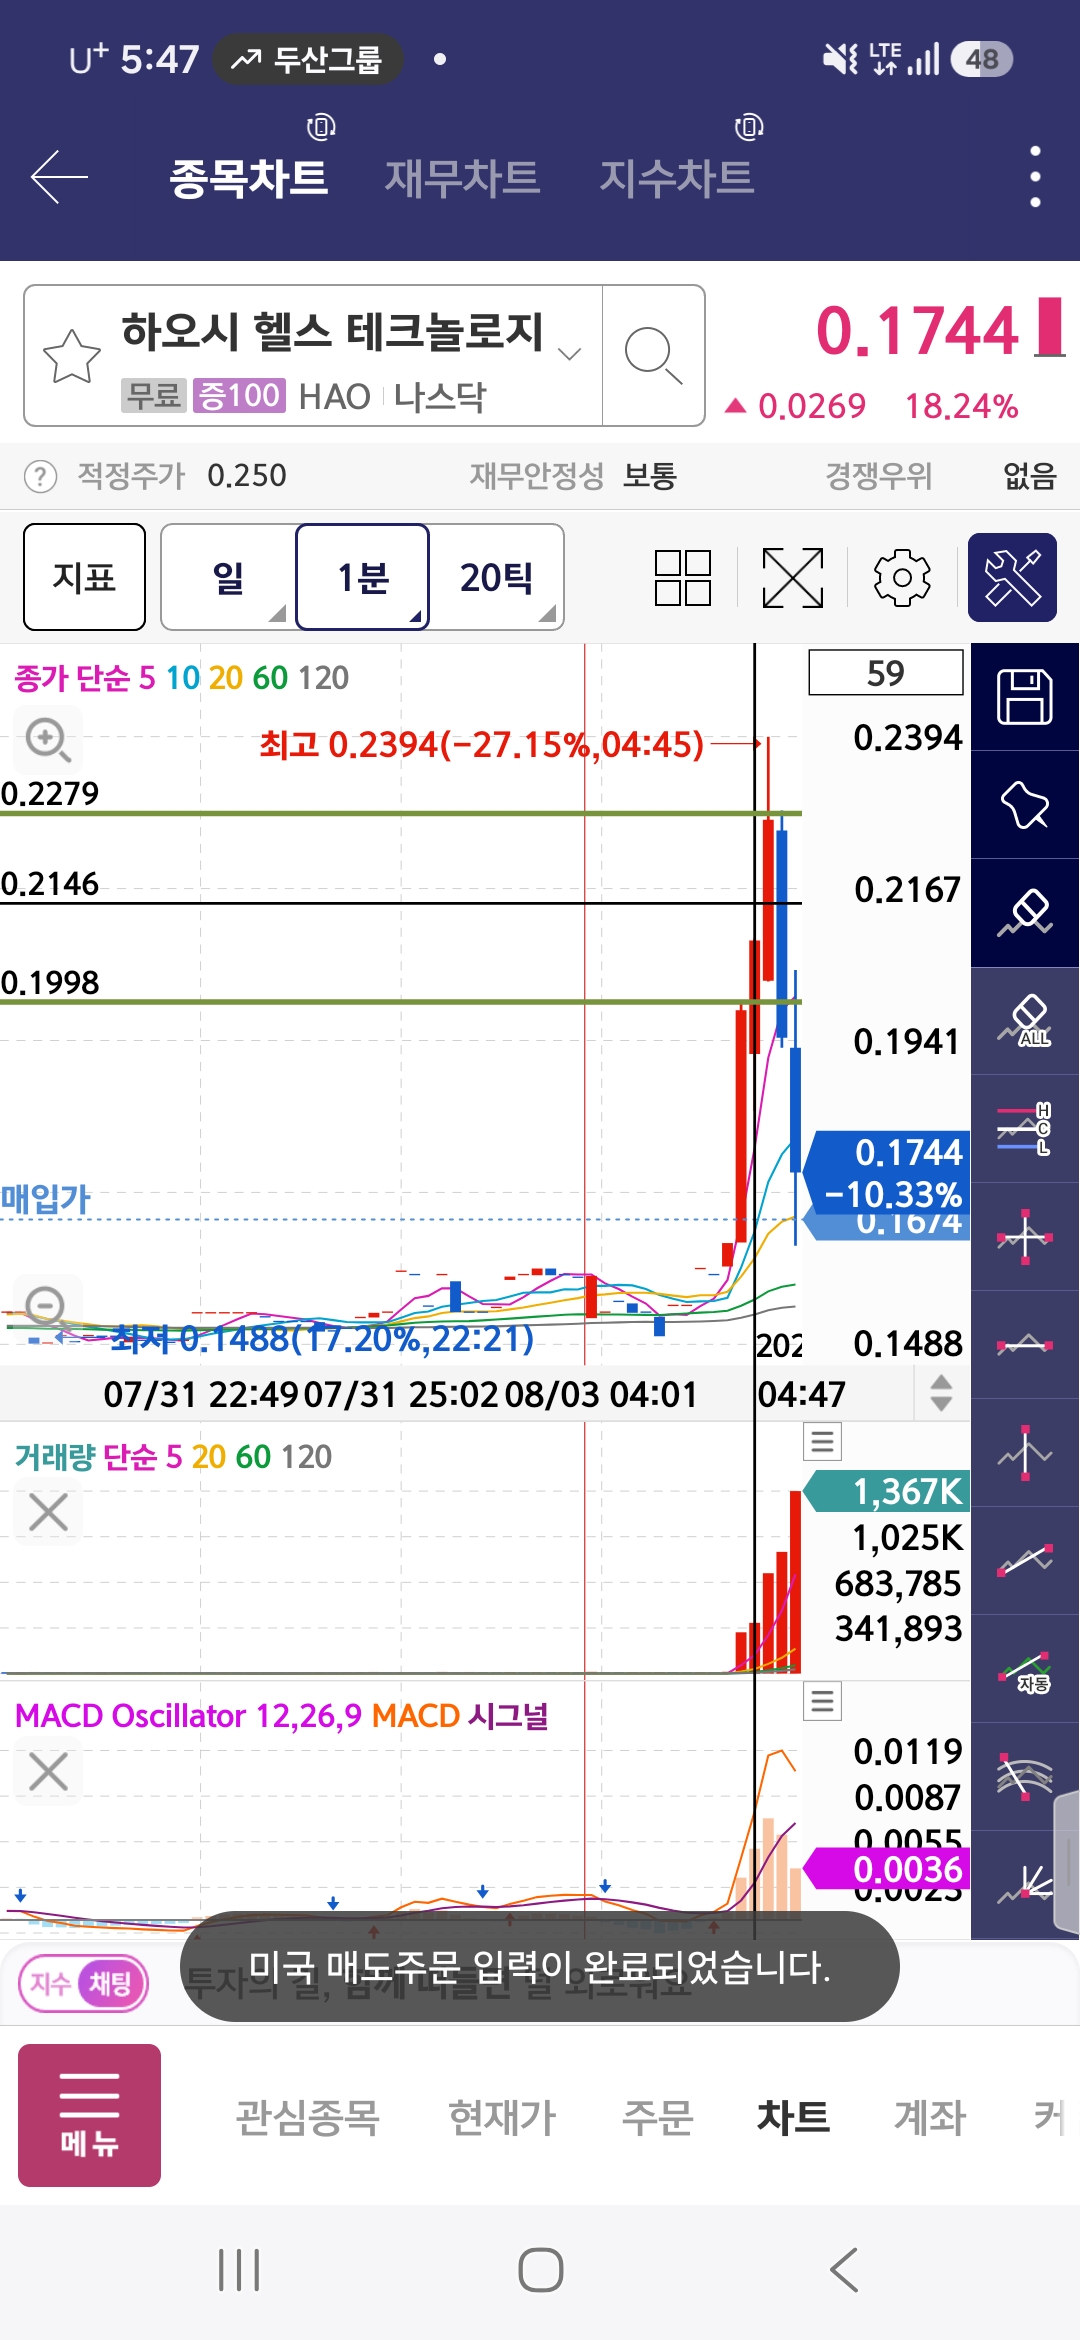The image size is (1080, 2340).
Task: Open the MACD panel menu icon
Action: click(x=822, y=1701)
